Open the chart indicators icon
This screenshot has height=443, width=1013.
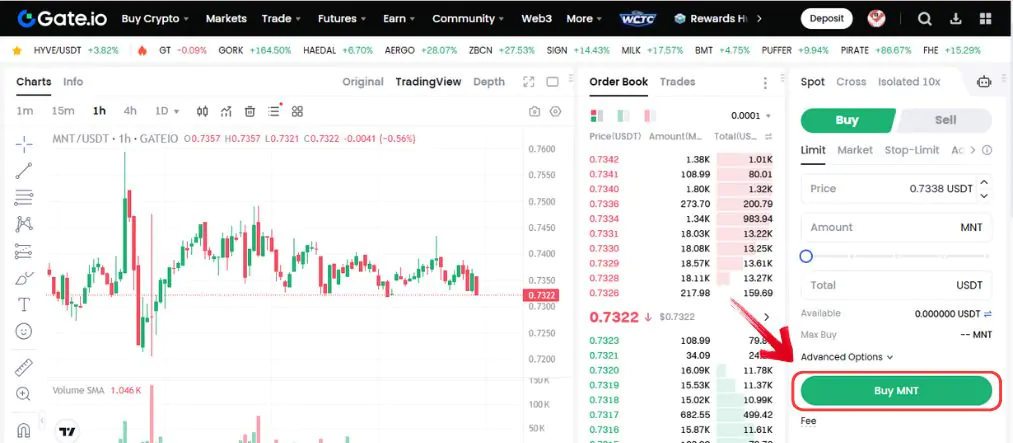point(226,111)
